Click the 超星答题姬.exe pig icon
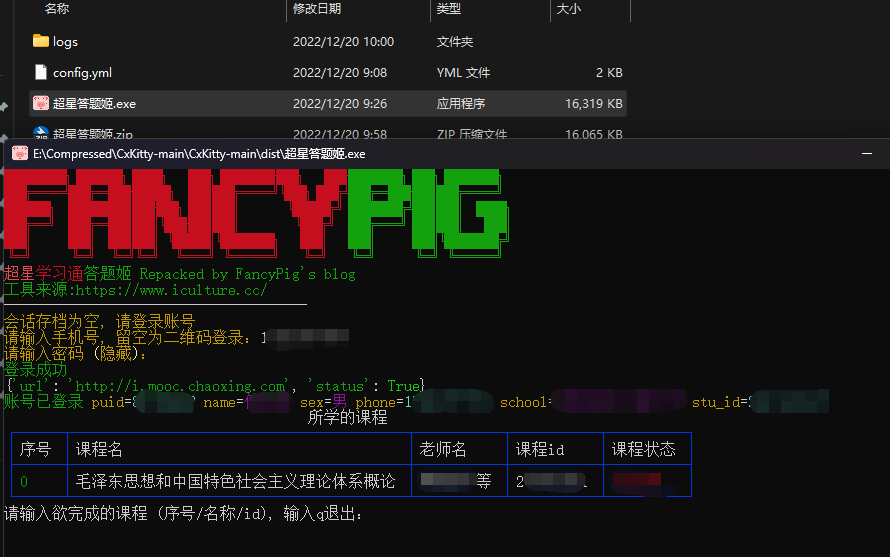Viewport: 890px width, 557px height. point(40,103)
